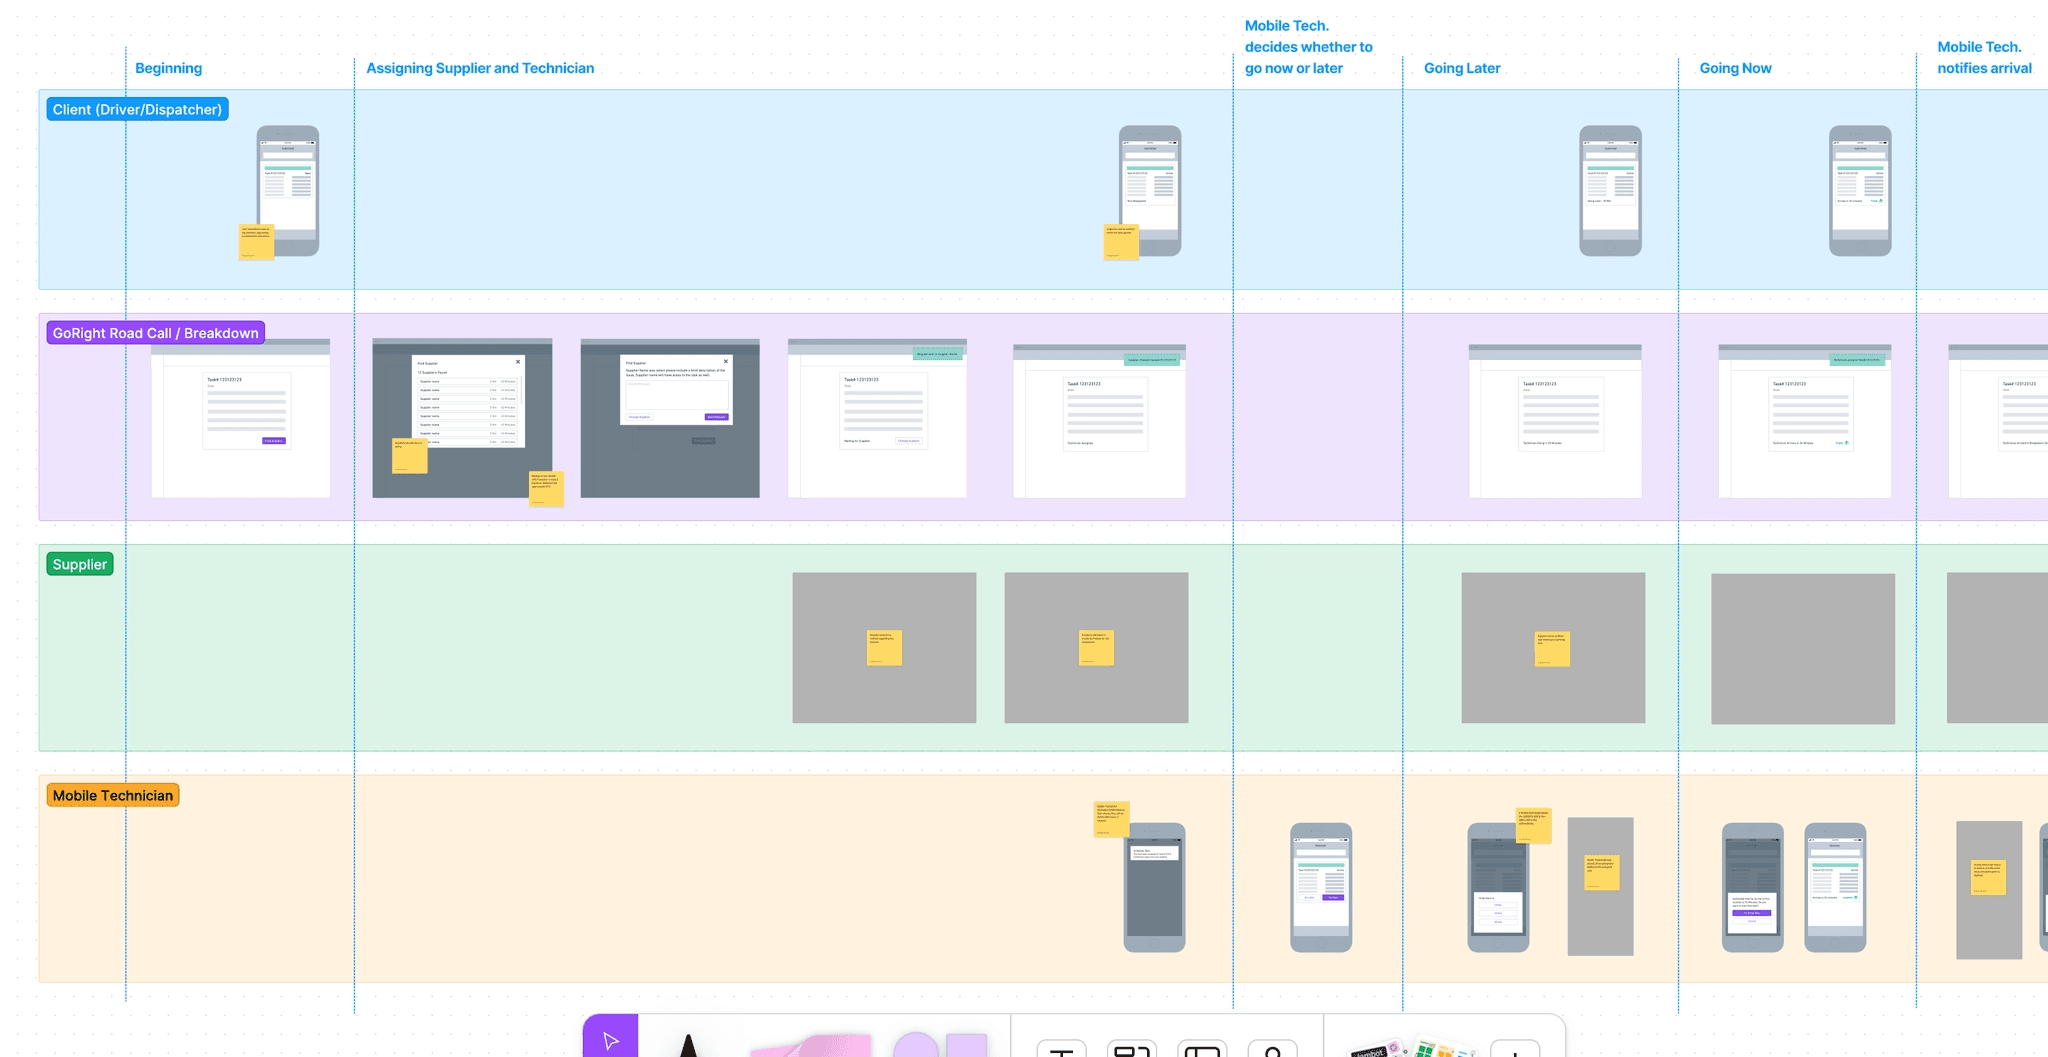Select Technician phone with arrival dialog under Going Now
The image size is (2048, 1057).
point(1752,887)
